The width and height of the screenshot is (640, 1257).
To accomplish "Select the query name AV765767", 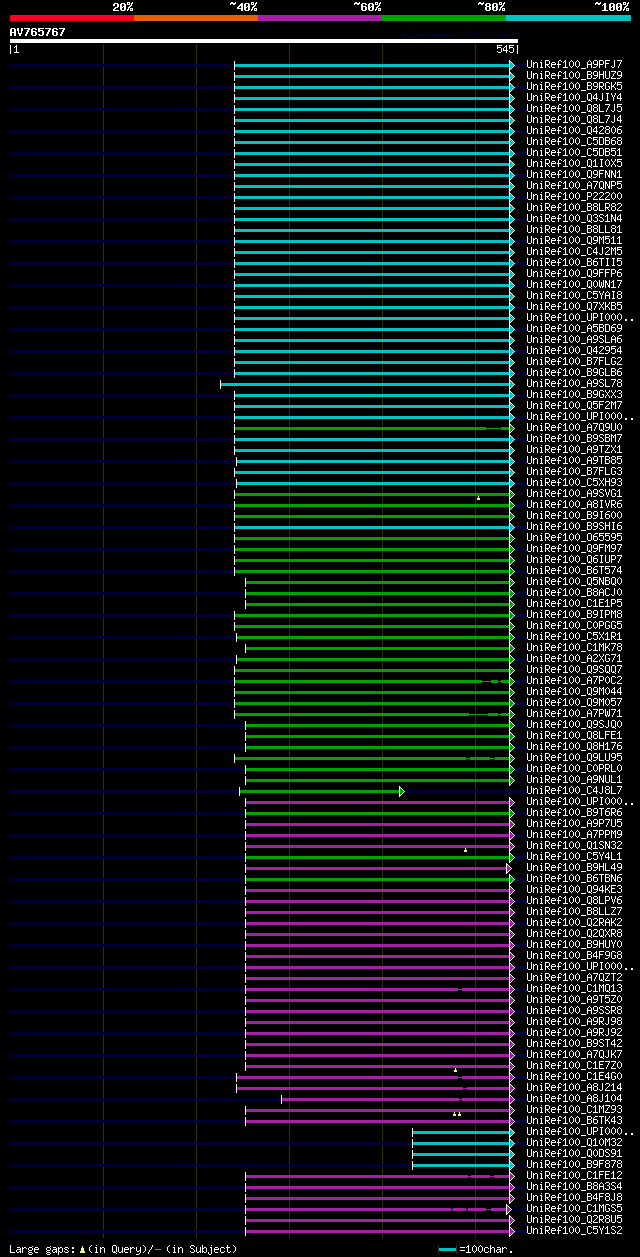I will point(38,32).
